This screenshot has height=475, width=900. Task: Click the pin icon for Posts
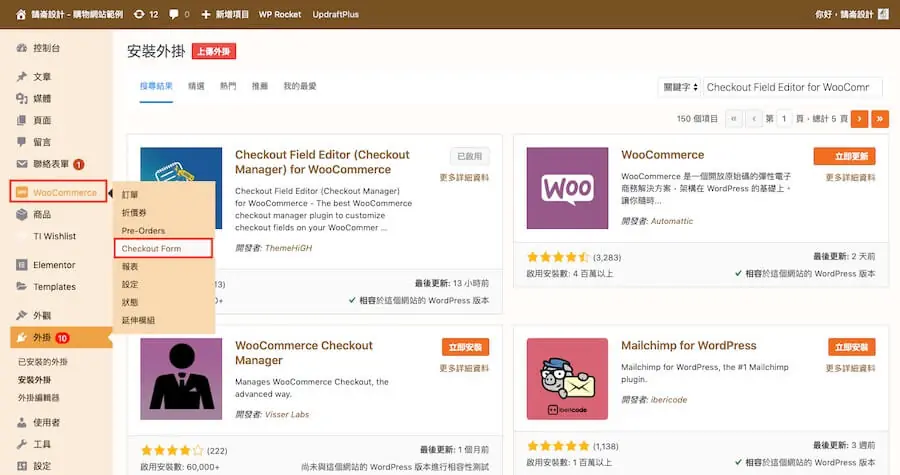click(22, 76)
